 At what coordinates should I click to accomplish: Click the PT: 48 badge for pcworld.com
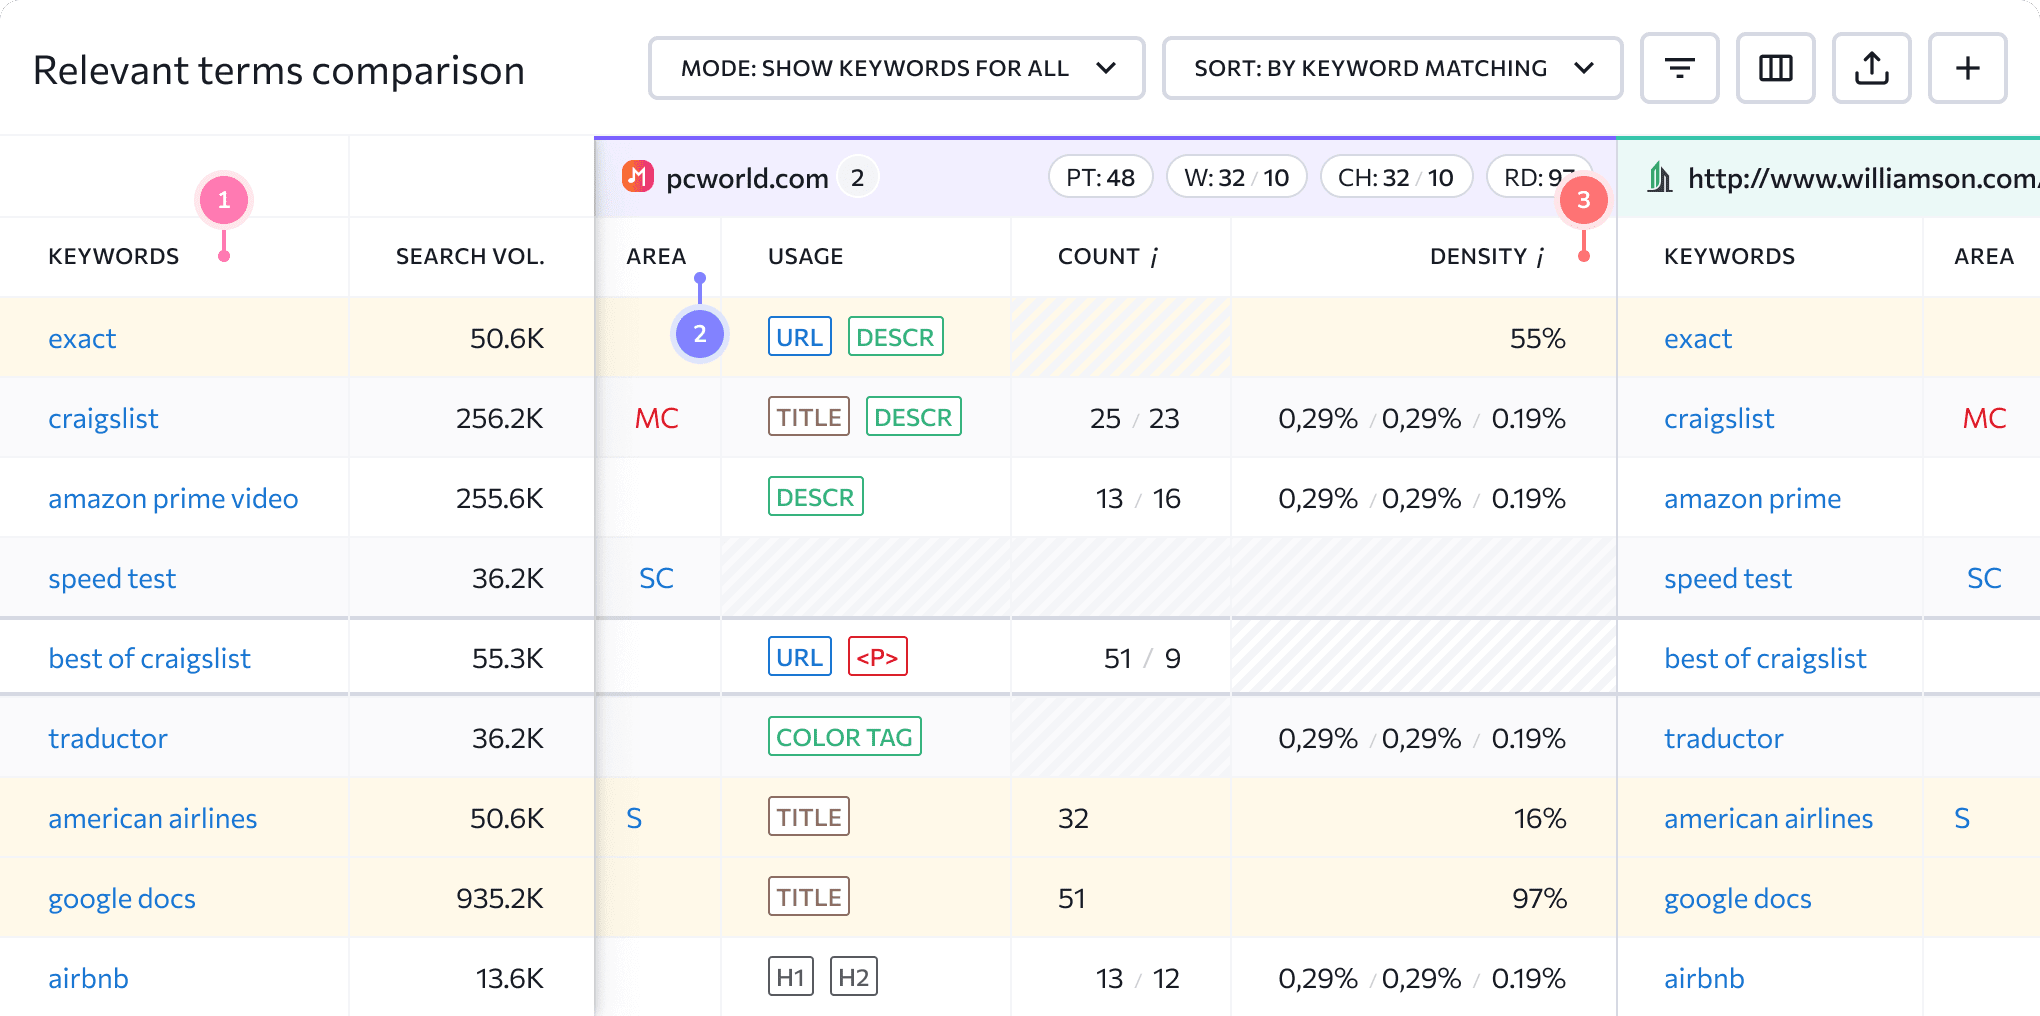point(1100,177)
